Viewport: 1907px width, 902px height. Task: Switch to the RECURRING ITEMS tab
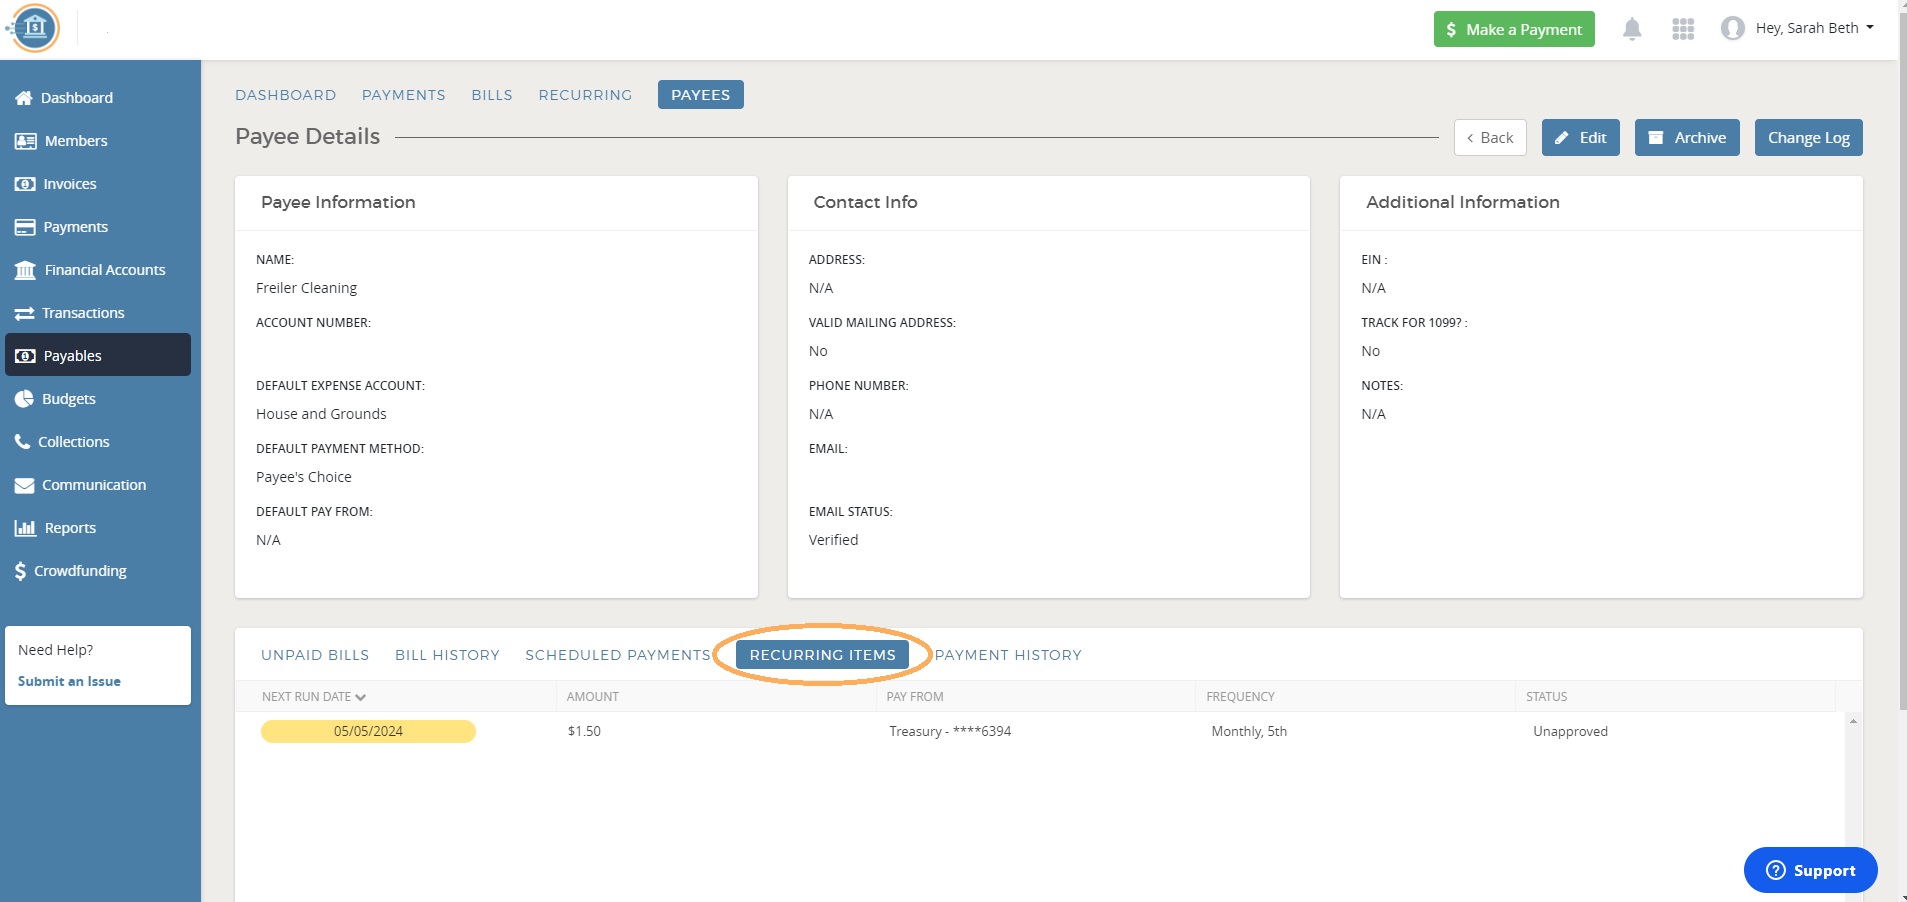821,655
